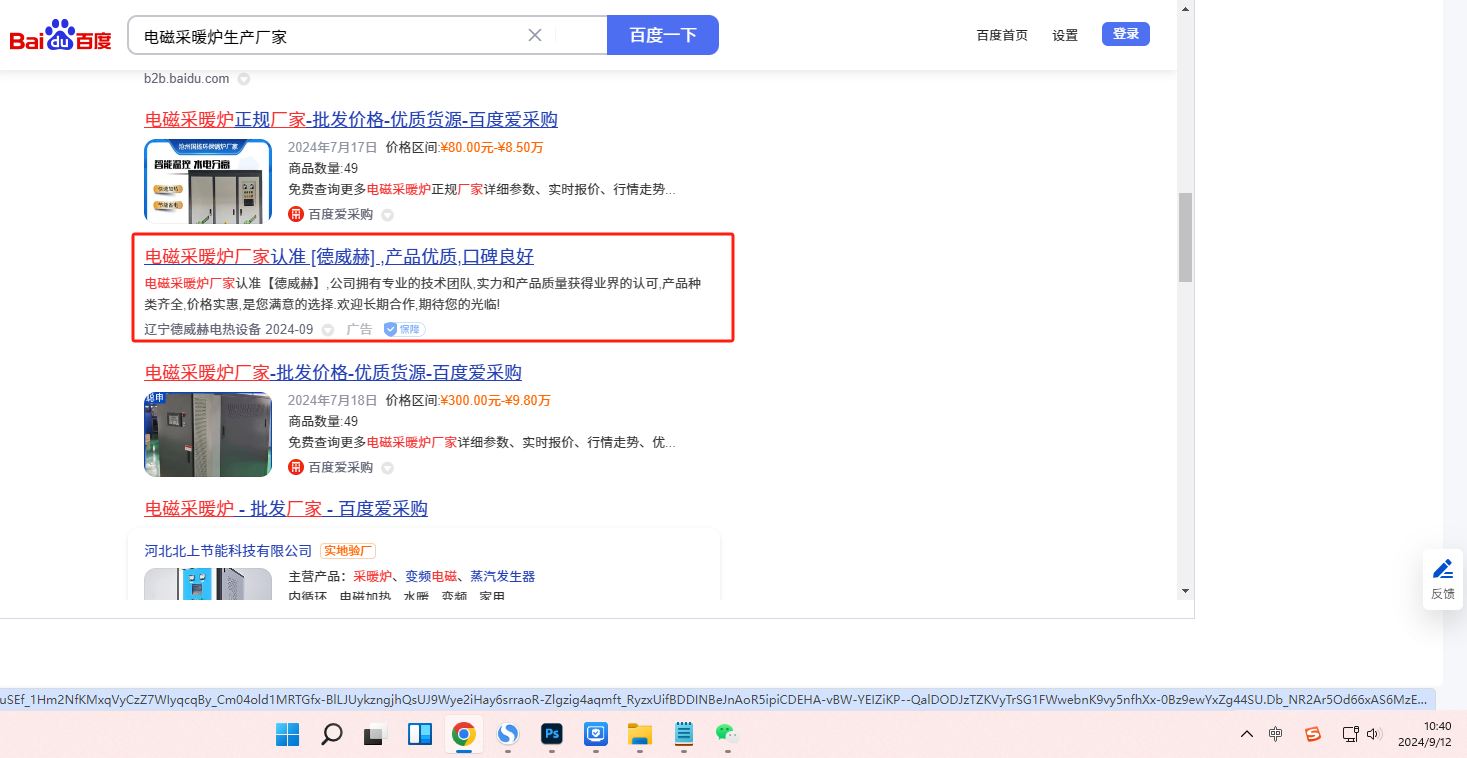Open Photoshop from the taskbar
Screen dimensions: 1467x758
point(551,735)
